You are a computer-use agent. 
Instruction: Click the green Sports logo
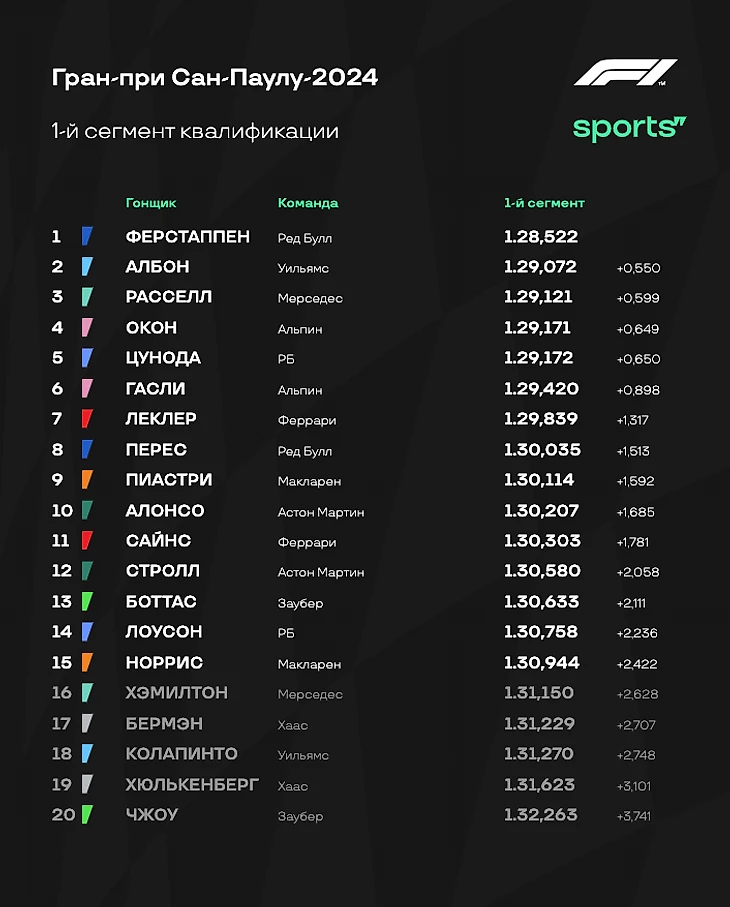click(x=629, y=128)
